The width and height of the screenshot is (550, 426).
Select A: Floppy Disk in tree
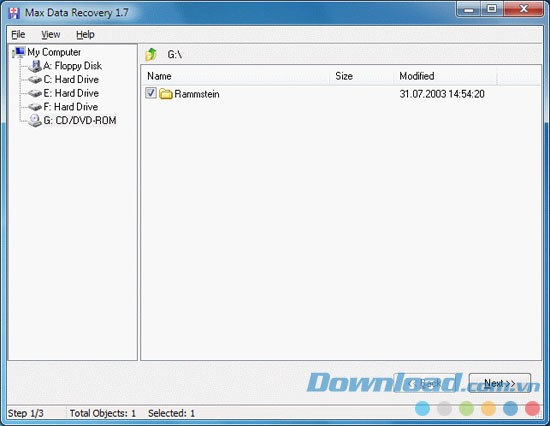[x=73, y=66]
